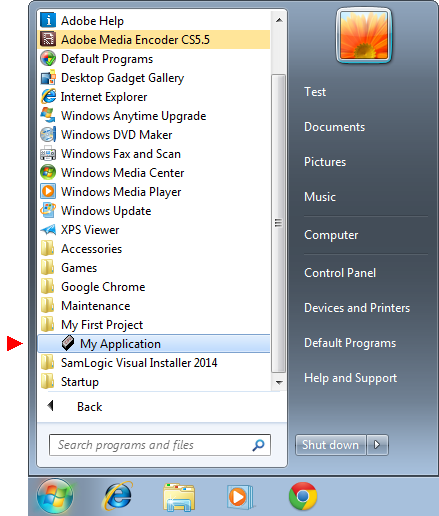Click the Windows Media Center label
The height and width of the screenshot is (516, 439).
tap(122, 173)
